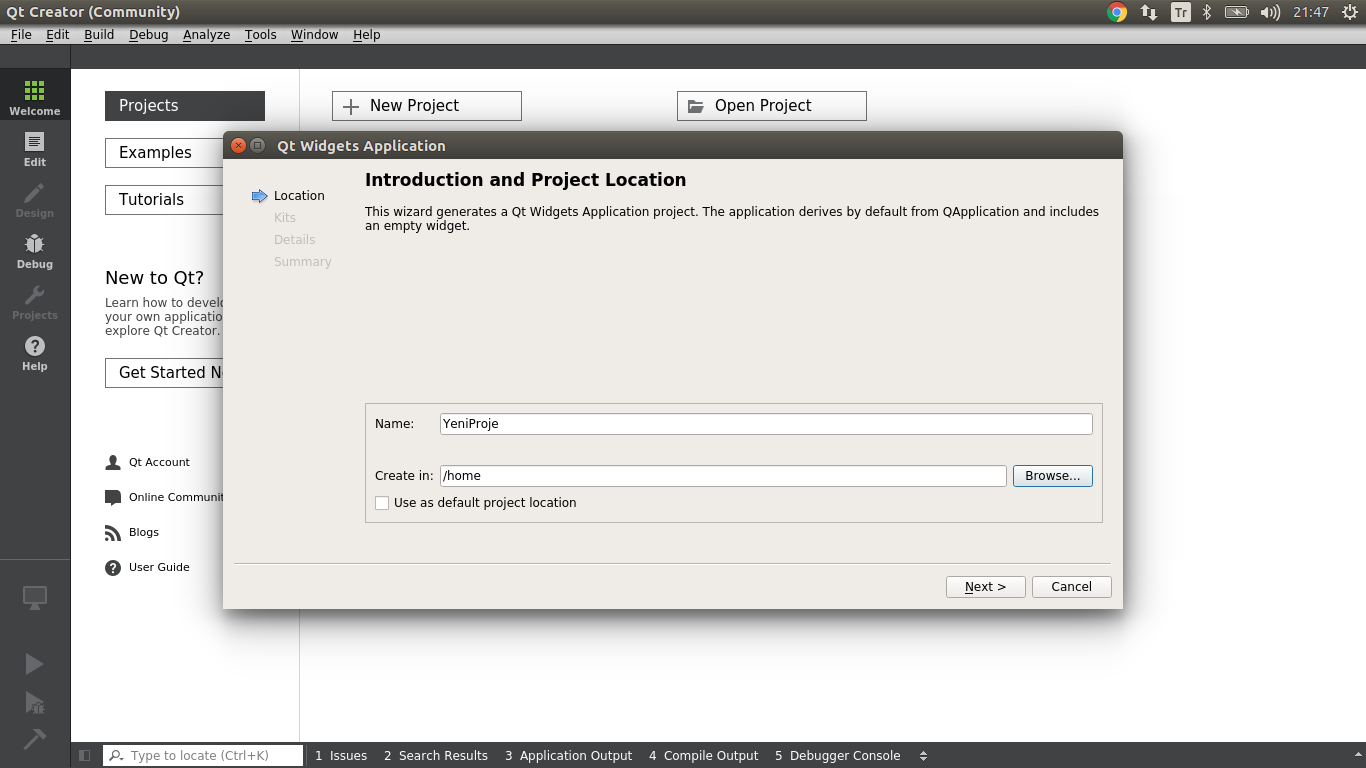
Task: Open the File menu
Action: [x=21, y=34]
